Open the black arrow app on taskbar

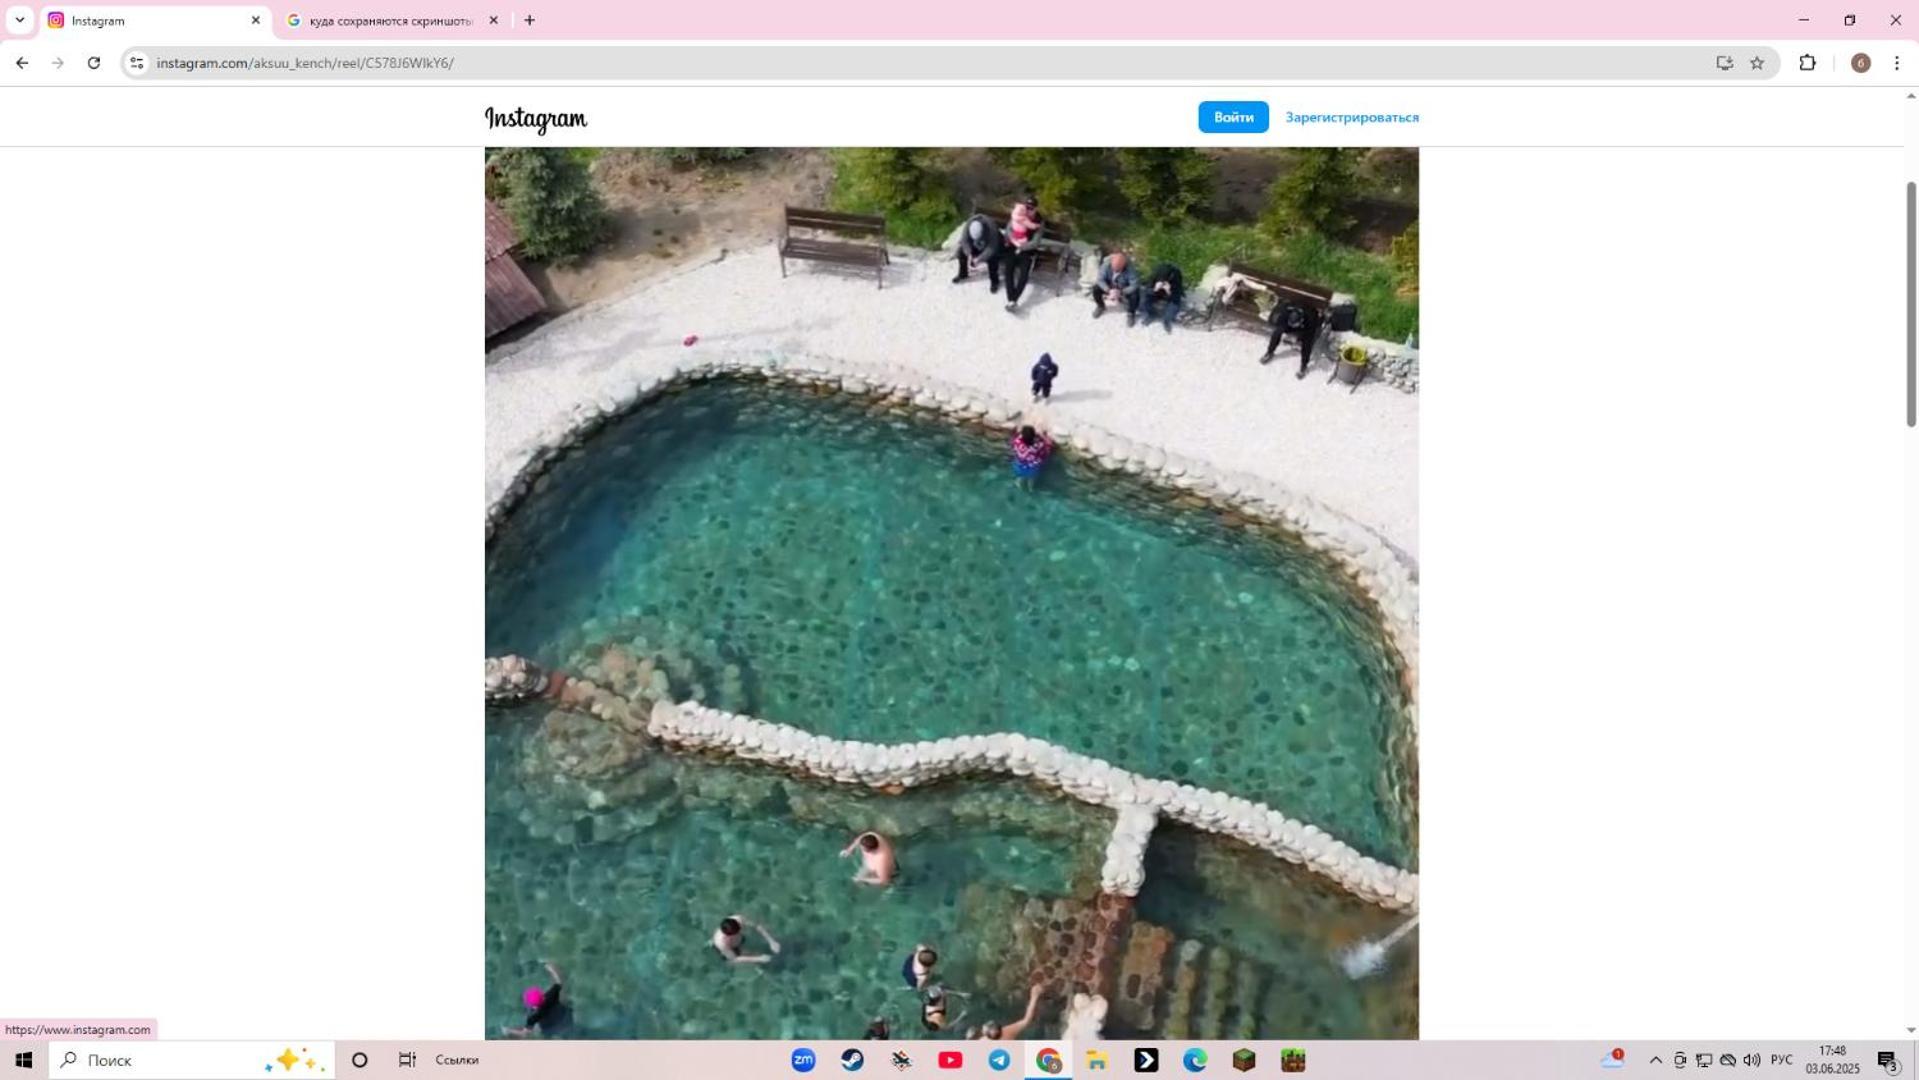coord(1146,1060)
